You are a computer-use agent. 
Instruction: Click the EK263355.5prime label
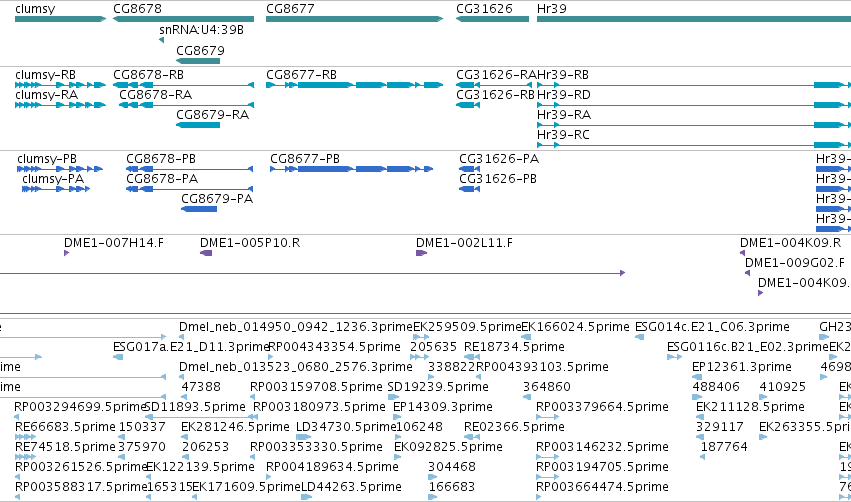coord(805,428)
